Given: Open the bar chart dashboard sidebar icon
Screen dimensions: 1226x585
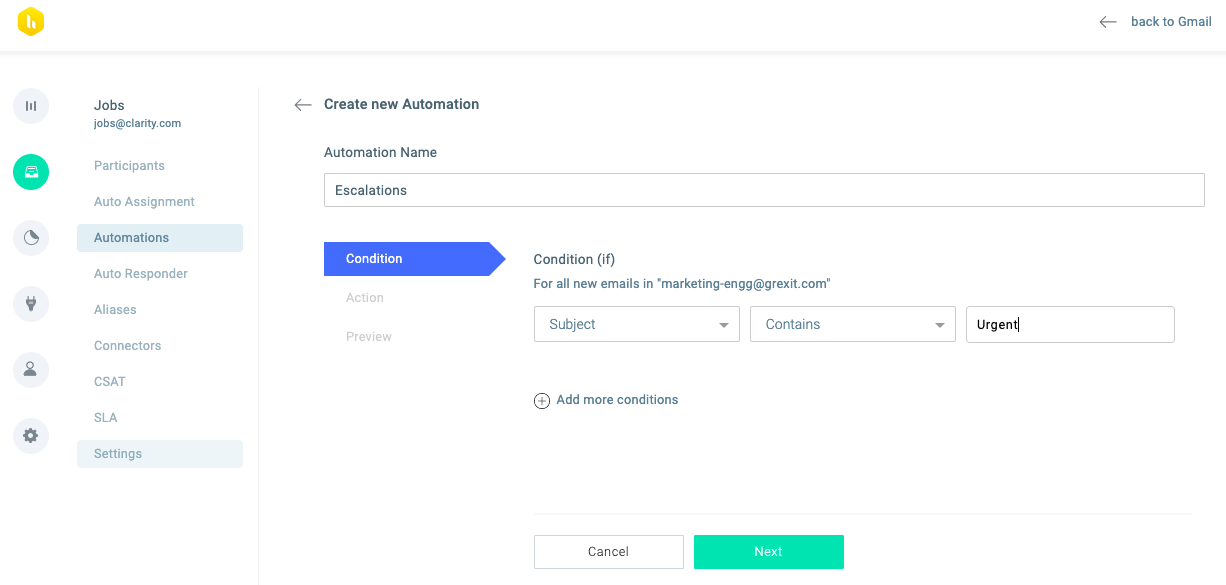Looking at the screenshot, I should pos(31,106).
